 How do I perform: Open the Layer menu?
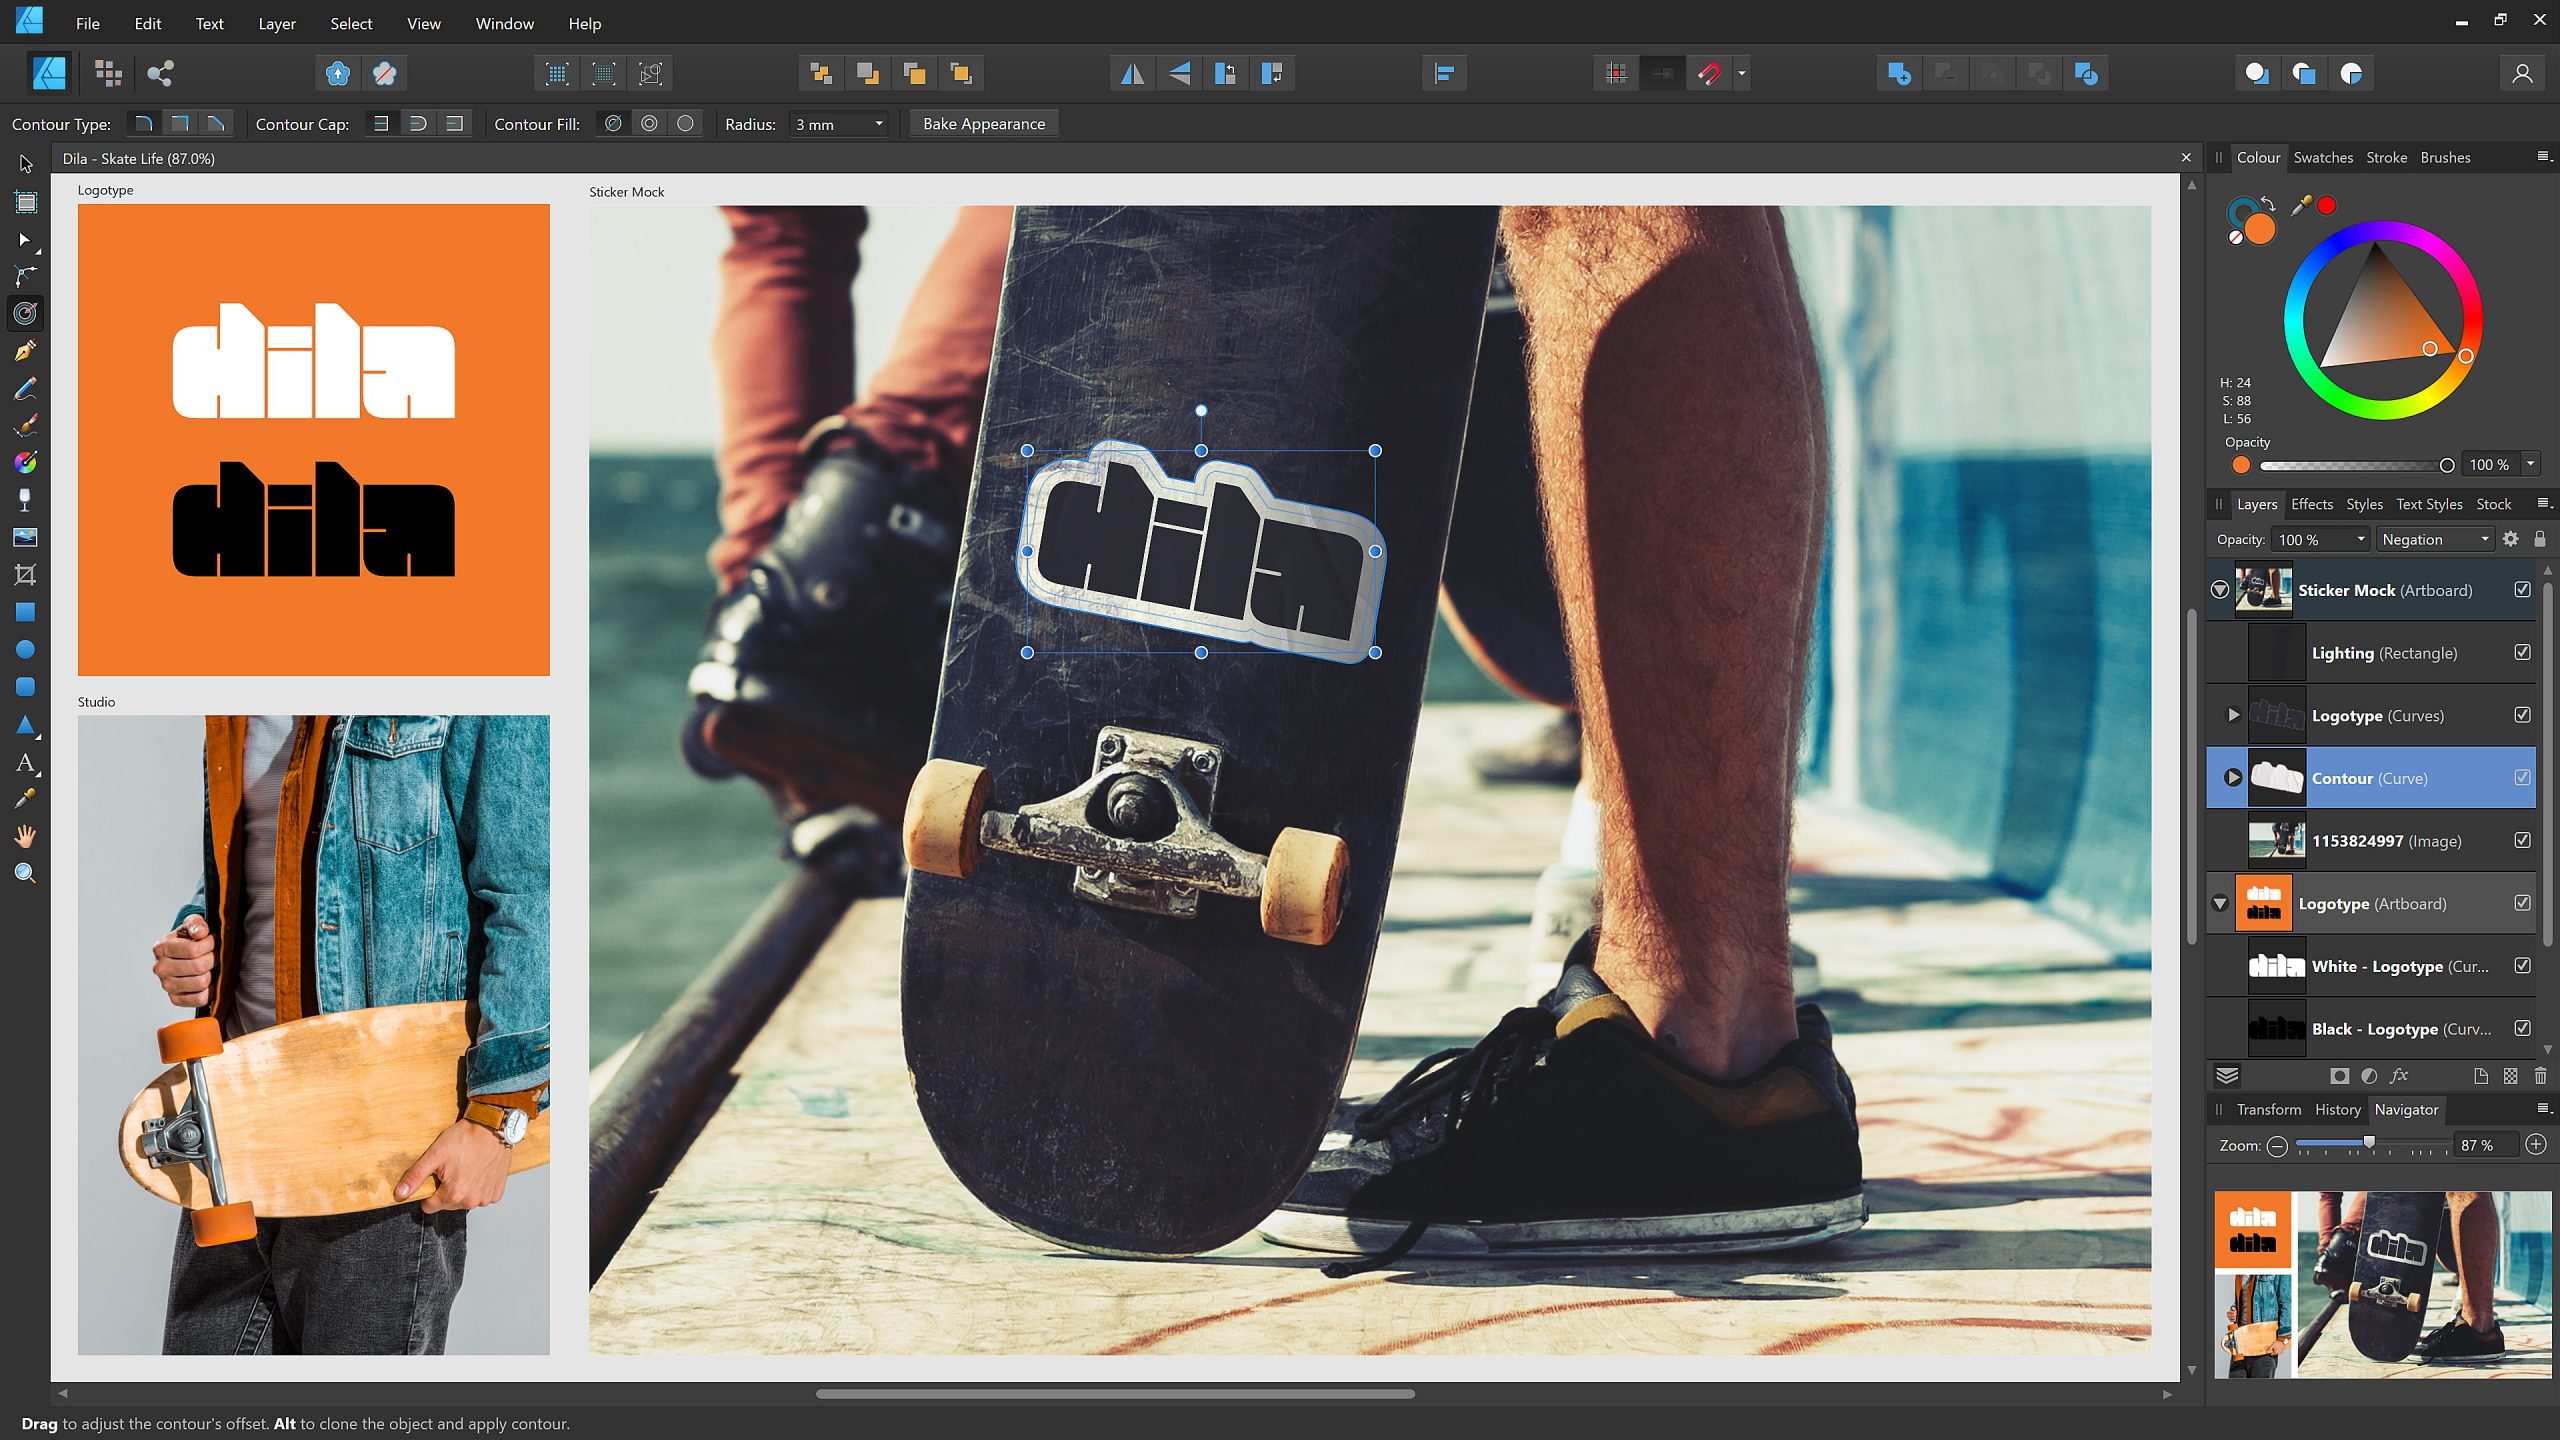point(276,23)
